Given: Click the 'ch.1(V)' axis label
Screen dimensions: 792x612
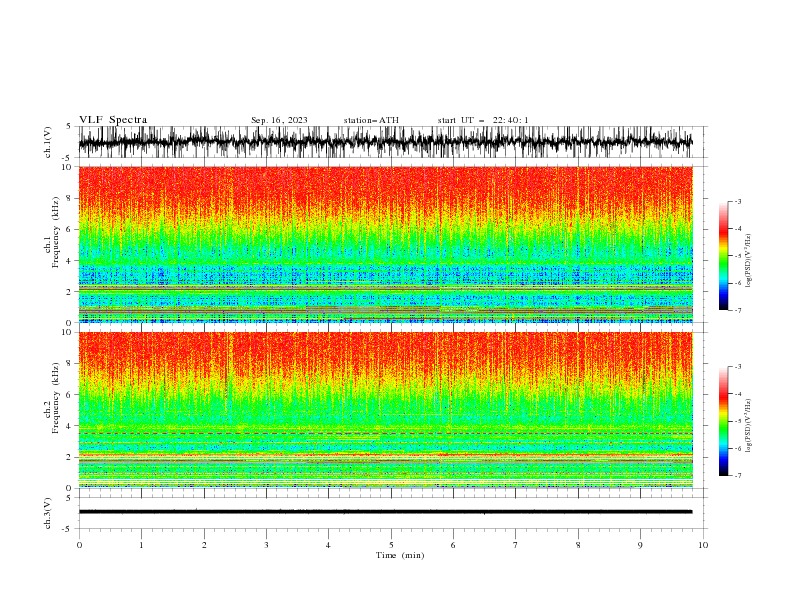Looking at the screenshot, I should tap(48, 142).
